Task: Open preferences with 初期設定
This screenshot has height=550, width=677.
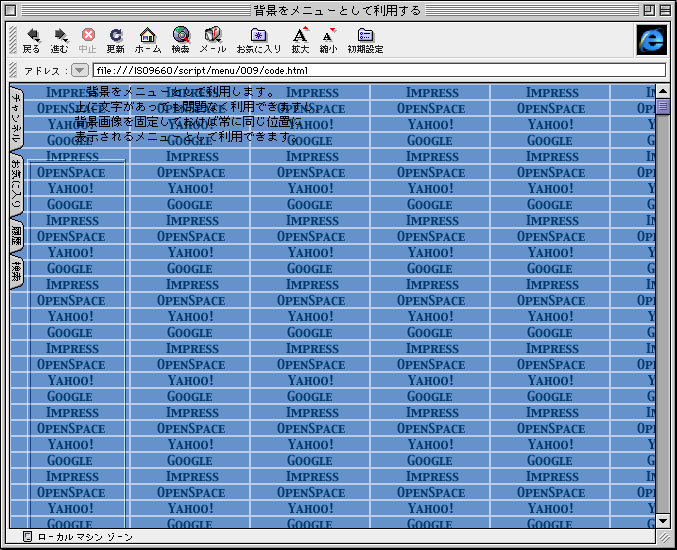Action: coord(365,41)
